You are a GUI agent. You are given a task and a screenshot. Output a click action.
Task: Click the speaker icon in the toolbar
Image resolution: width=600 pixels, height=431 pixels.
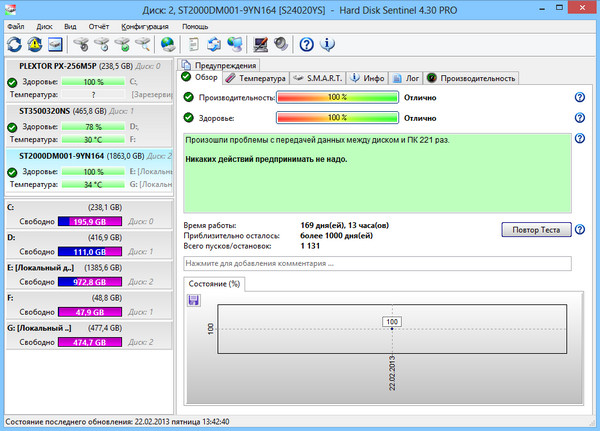(281, 44)
